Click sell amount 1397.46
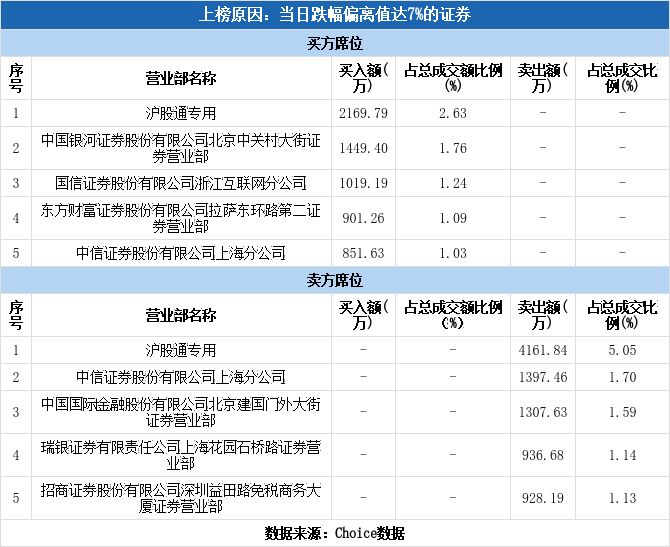The height and width of the screenshot is (547, 670). click(543, 377)
